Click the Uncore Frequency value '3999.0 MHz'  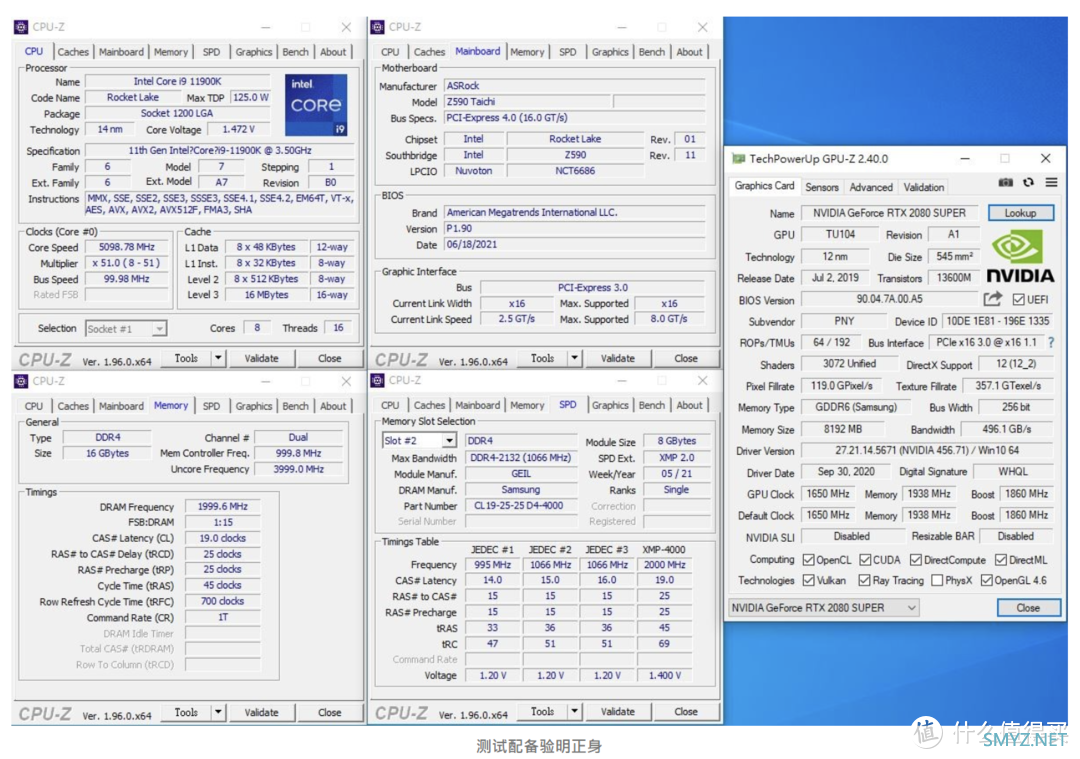[298, 469]
